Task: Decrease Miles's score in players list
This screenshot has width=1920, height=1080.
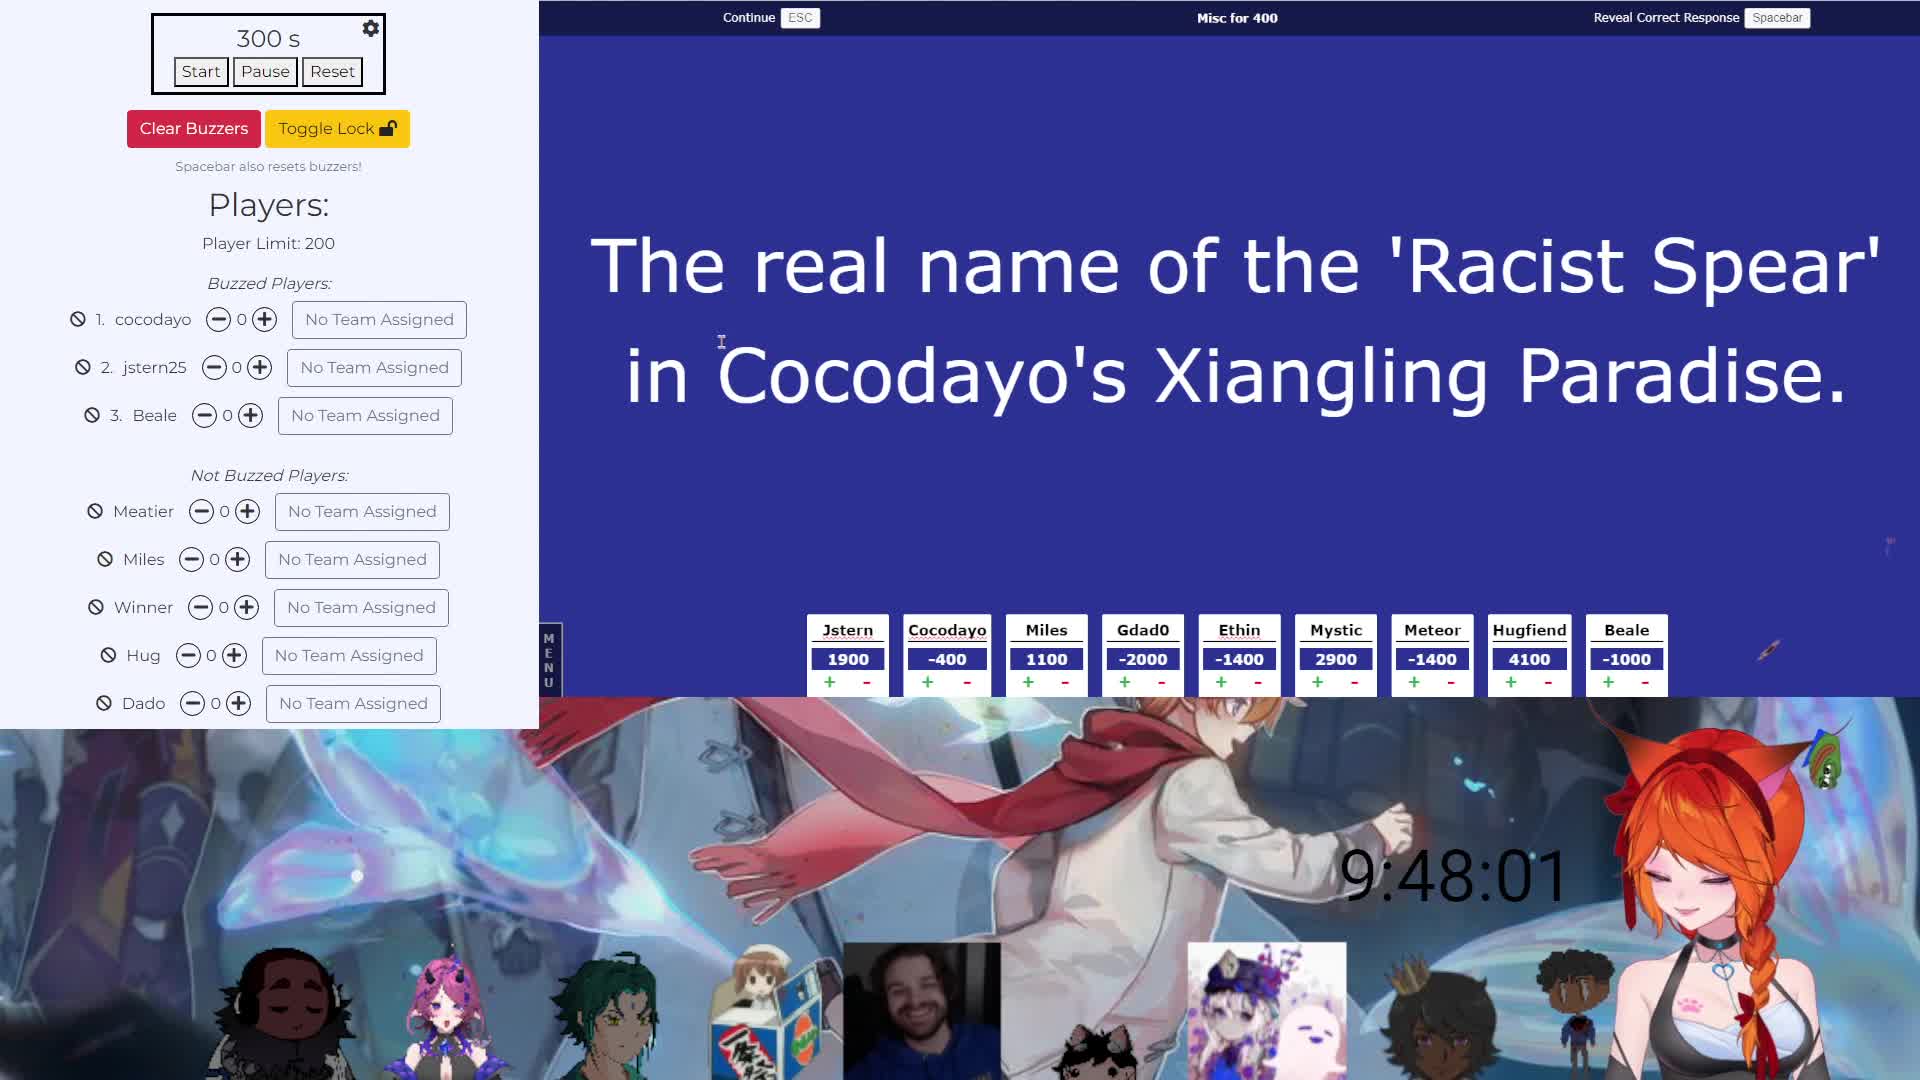Action: (x=191, y=559)
